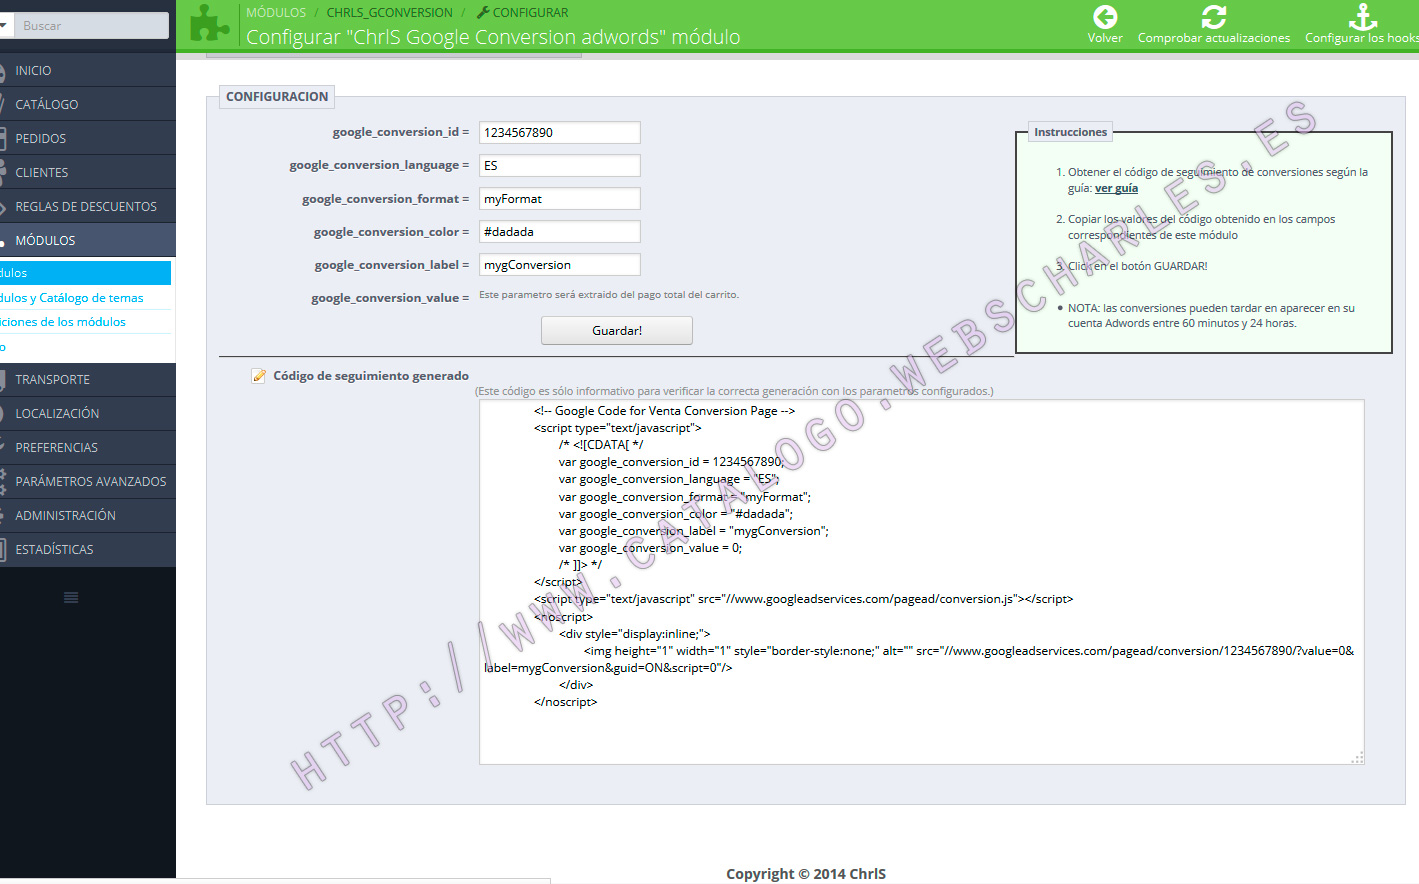1419x884 pixels.
Task: Click CHRLS_GCONVERSION breadcrumb link
Action: click(389, 12)
